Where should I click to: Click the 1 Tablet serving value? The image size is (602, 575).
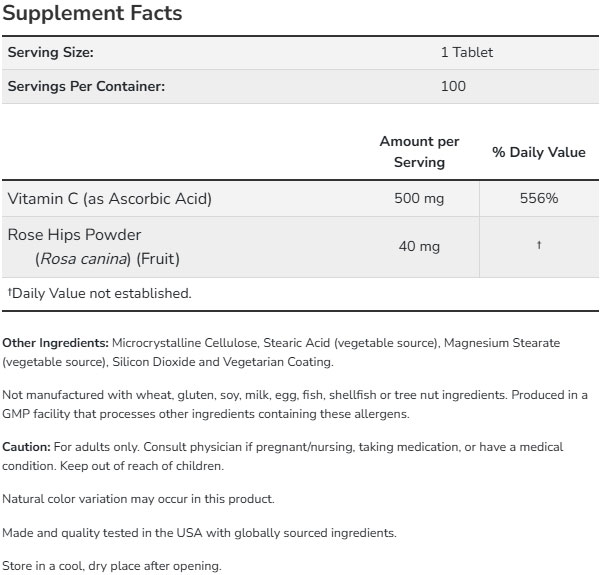pos(466,53)
